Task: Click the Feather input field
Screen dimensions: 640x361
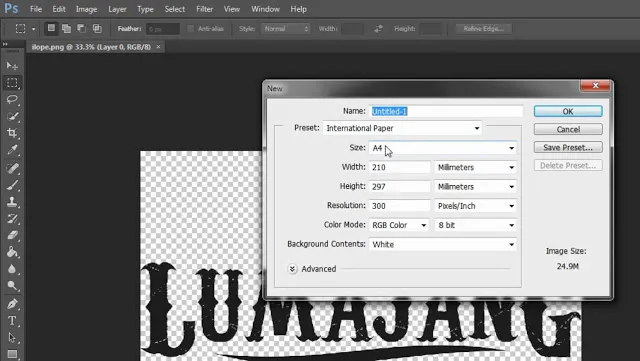Action: point(162,29)
